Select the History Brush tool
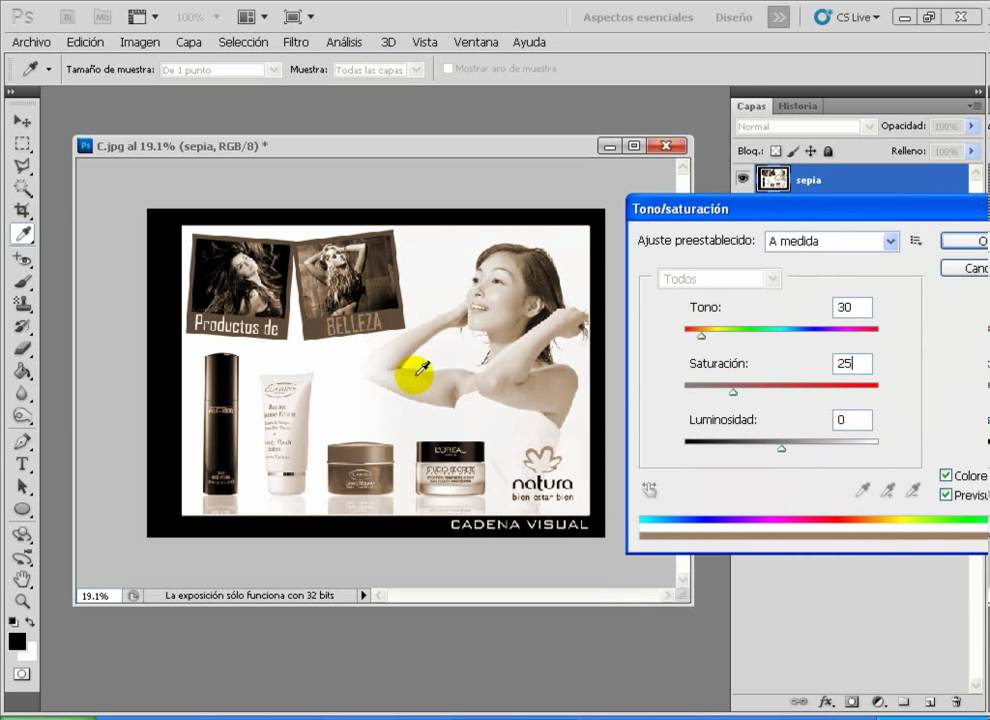Screen dimensions: 990x720 [22, 327]
